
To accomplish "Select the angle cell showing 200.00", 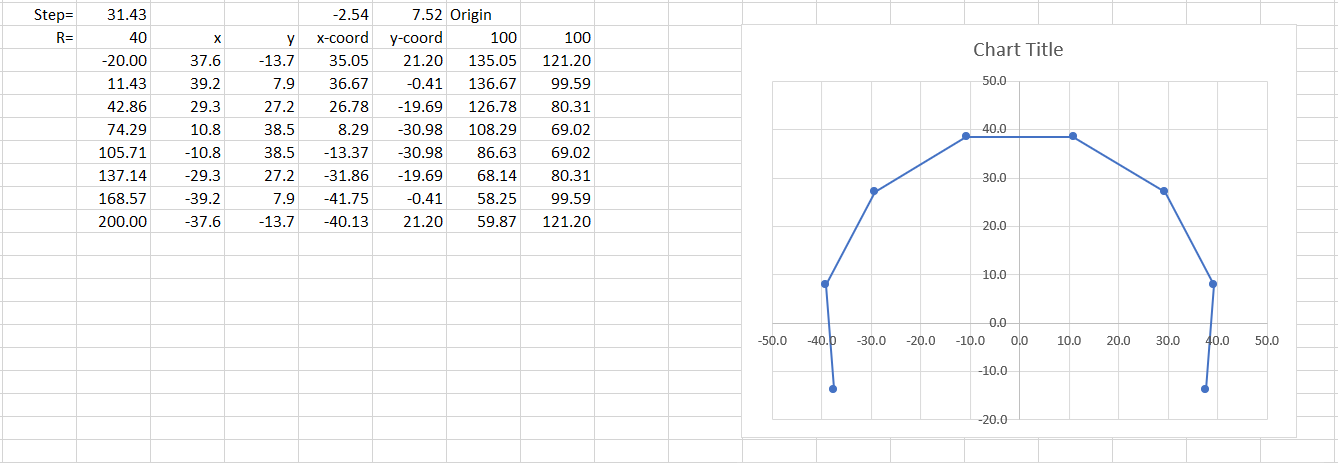I will [x=122, y=222].
